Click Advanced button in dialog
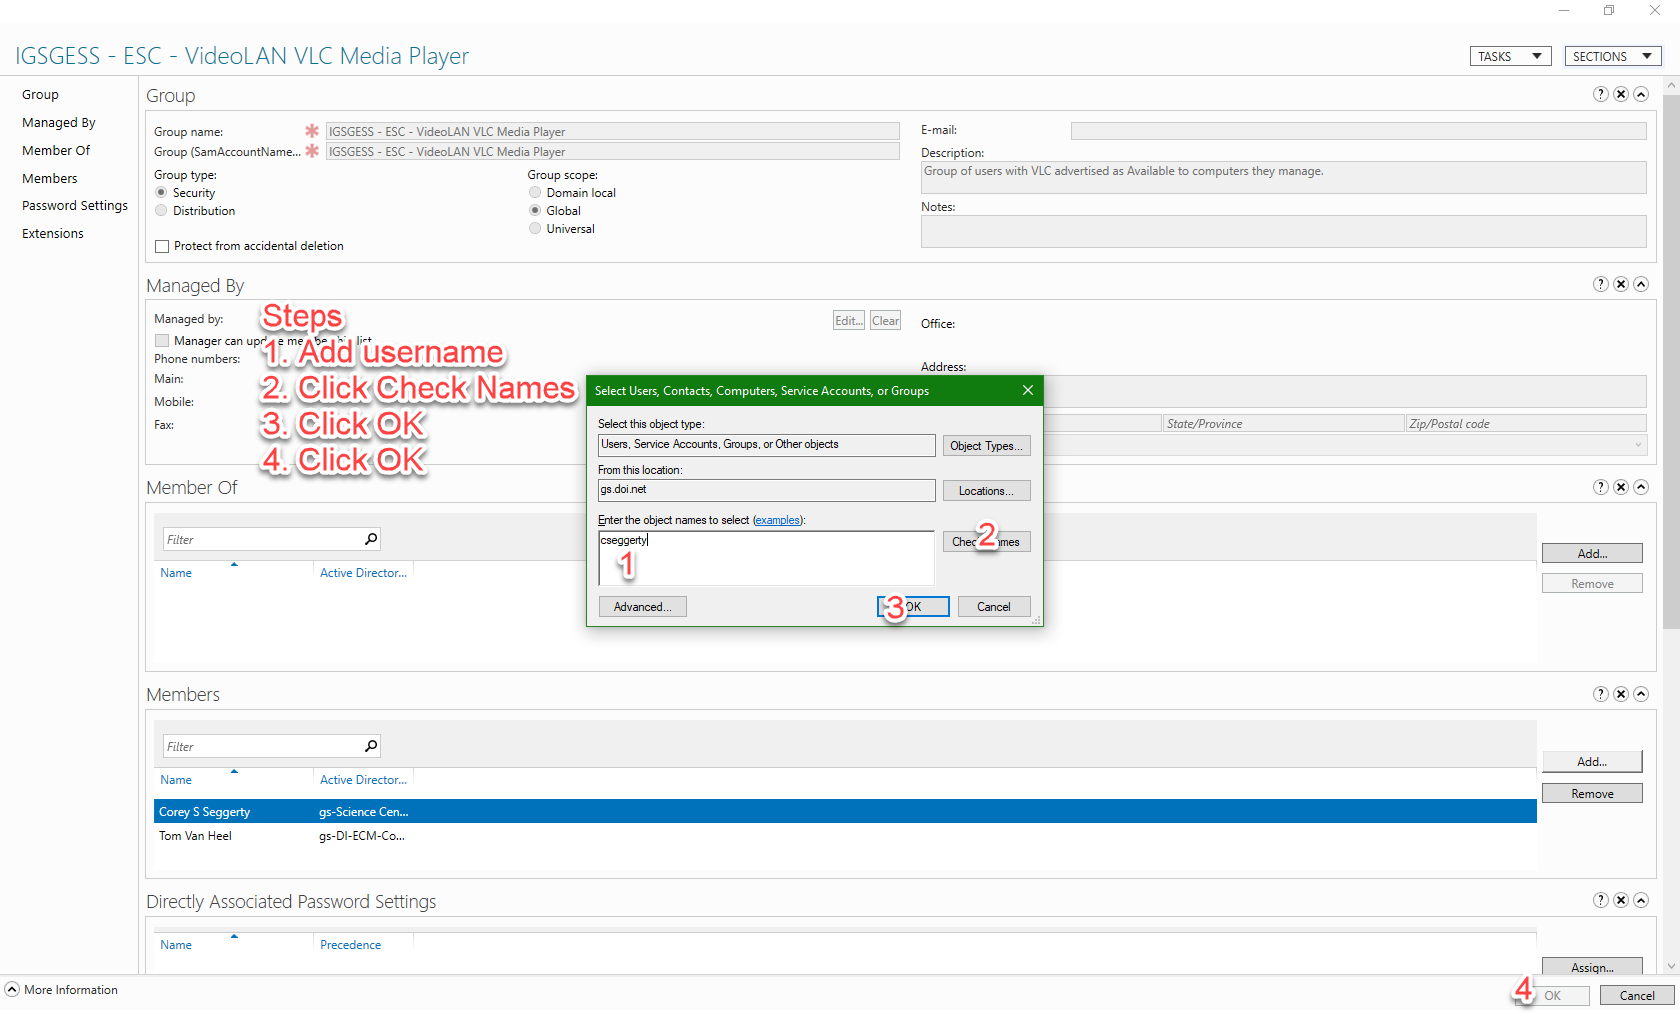This screenshot has height=1025, width=1680. tap(642, 607)
